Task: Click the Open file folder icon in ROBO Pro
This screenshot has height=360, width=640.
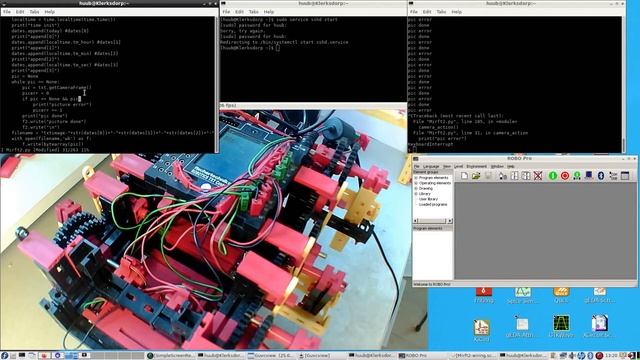Action: (476, 176)
